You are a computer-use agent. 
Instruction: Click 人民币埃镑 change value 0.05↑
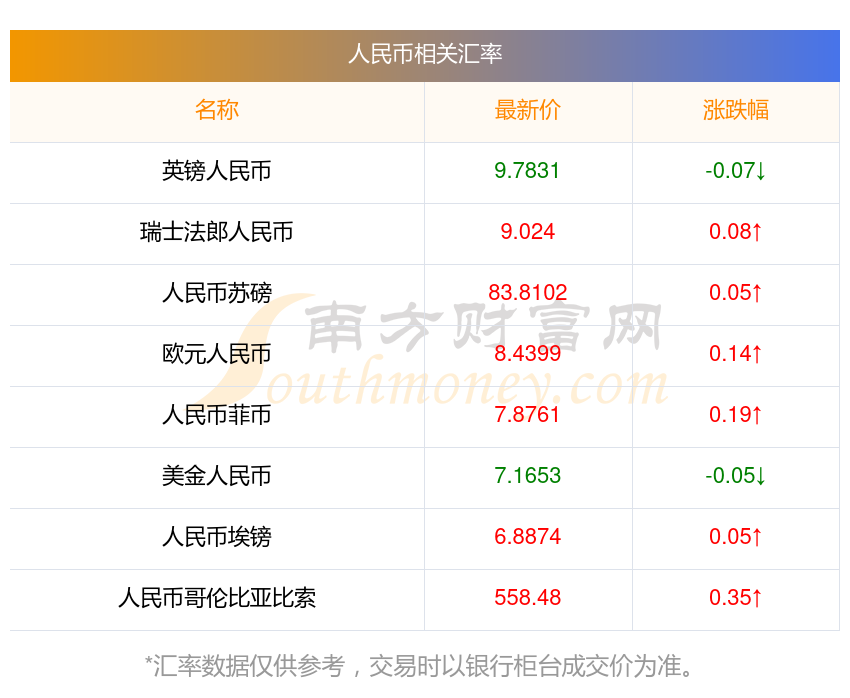coord(736,537)
